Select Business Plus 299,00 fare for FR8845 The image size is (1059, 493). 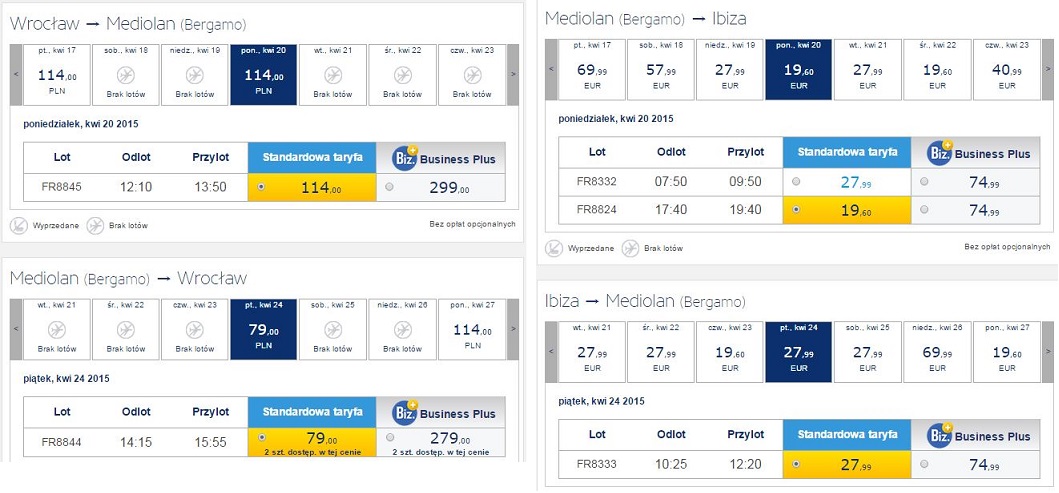click(x=389, y=187)
